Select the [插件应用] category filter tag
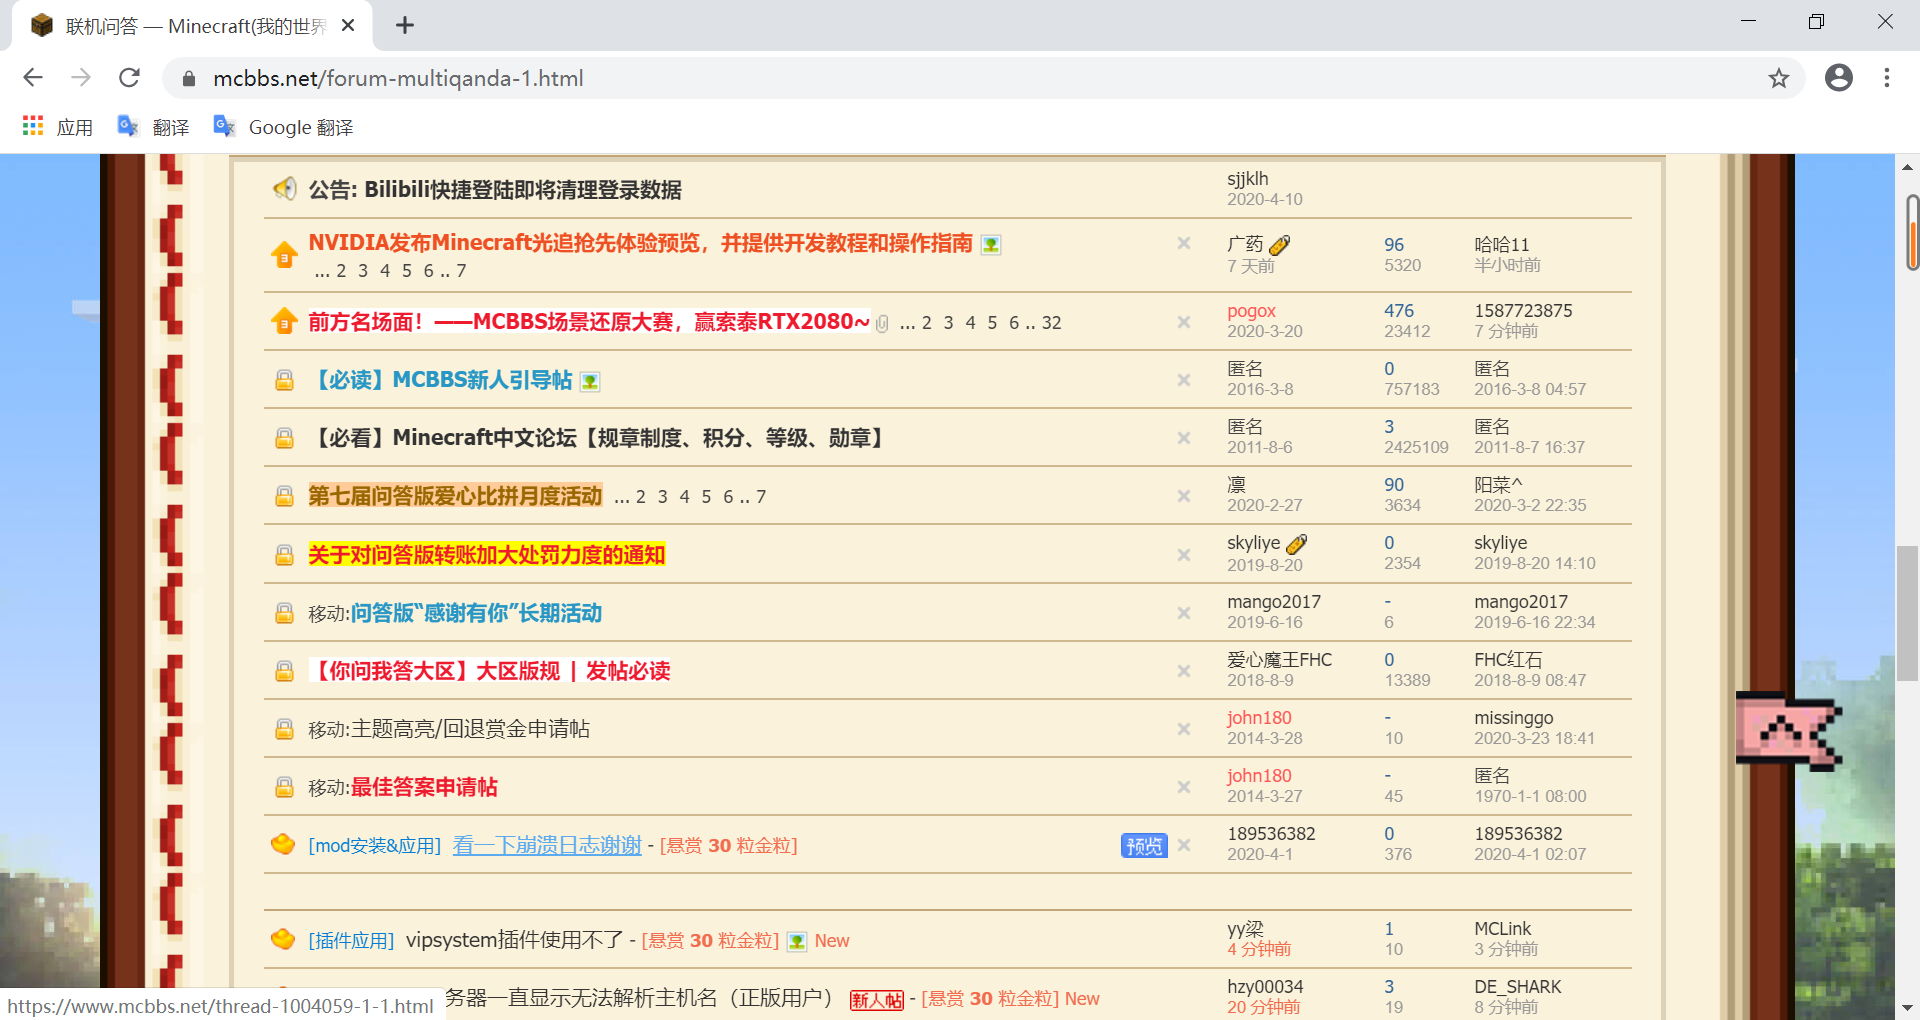The image size is (1920, 1020). 351,941
